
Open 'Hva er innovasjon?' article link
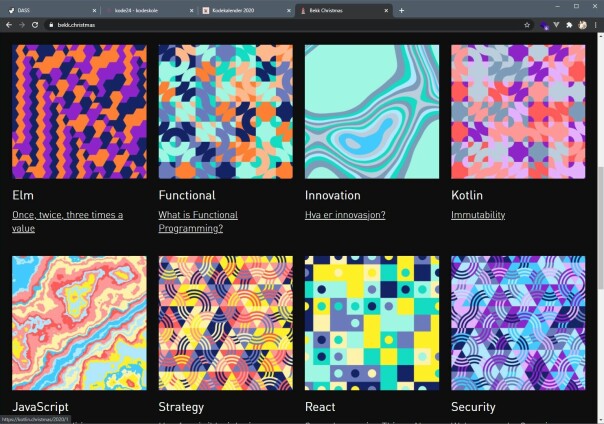[x=345, y=215]
